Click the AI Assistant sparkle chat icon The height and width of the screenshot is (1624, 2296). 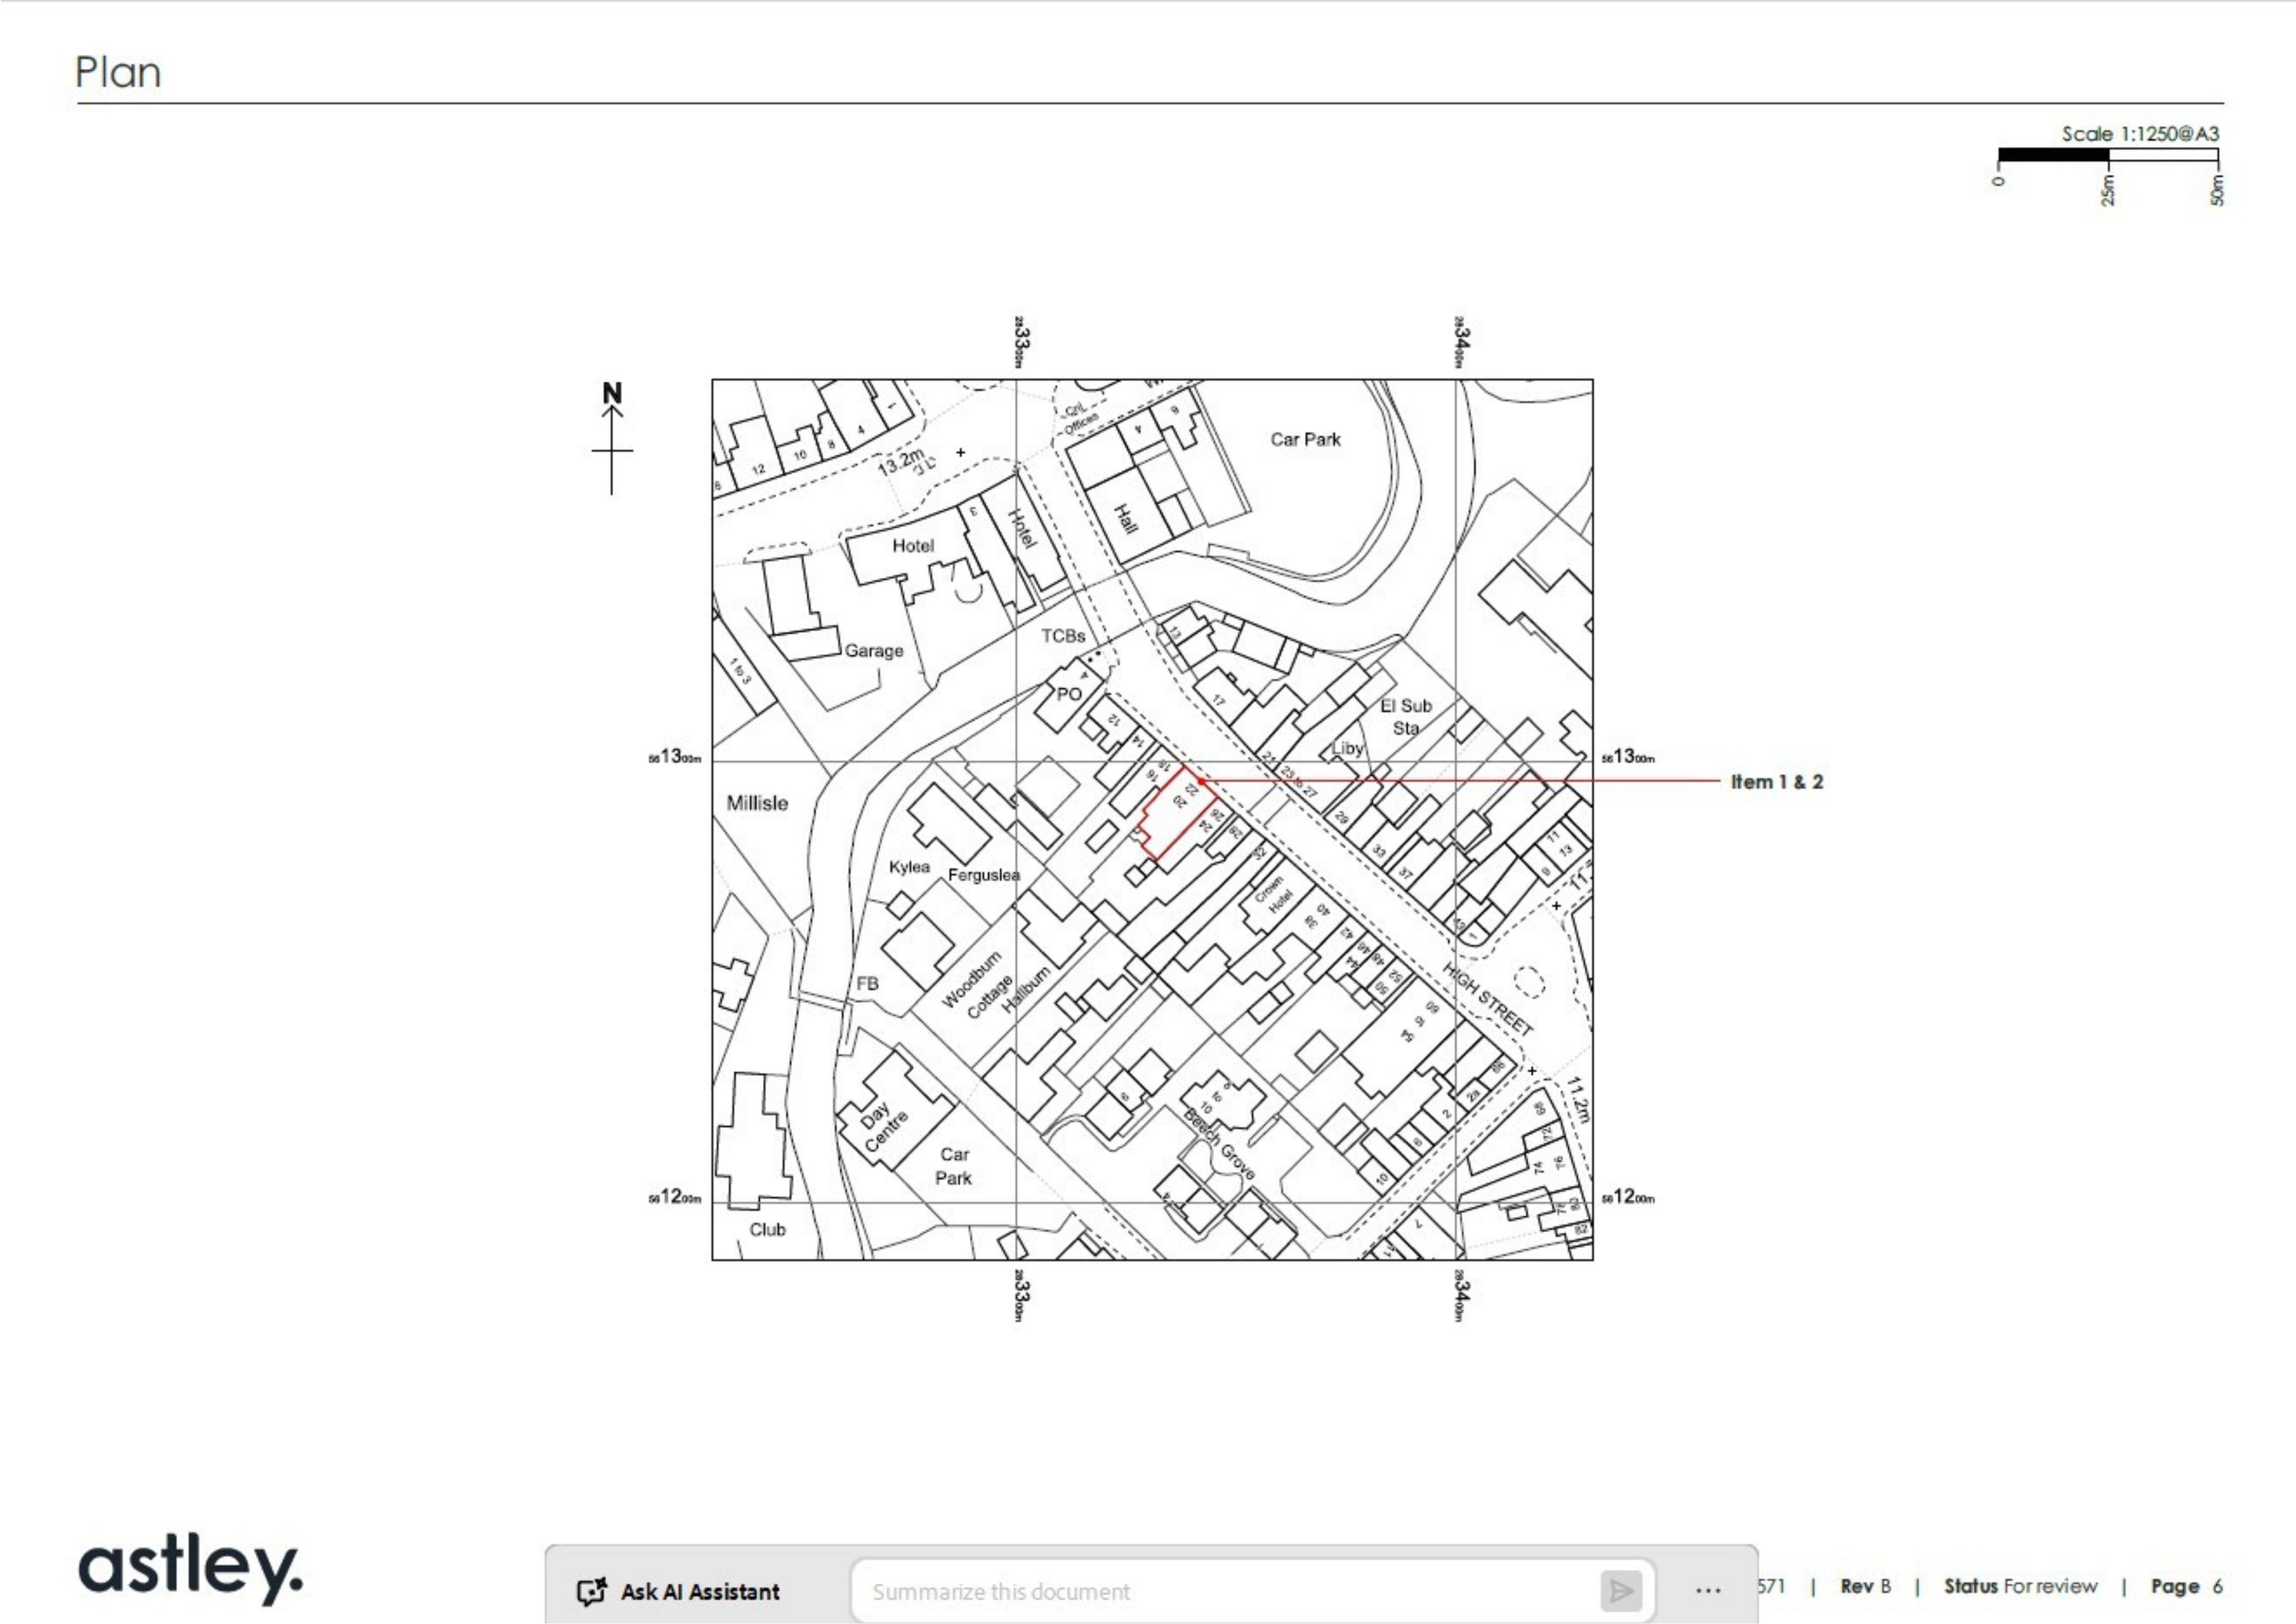[x=592, y=1591]
